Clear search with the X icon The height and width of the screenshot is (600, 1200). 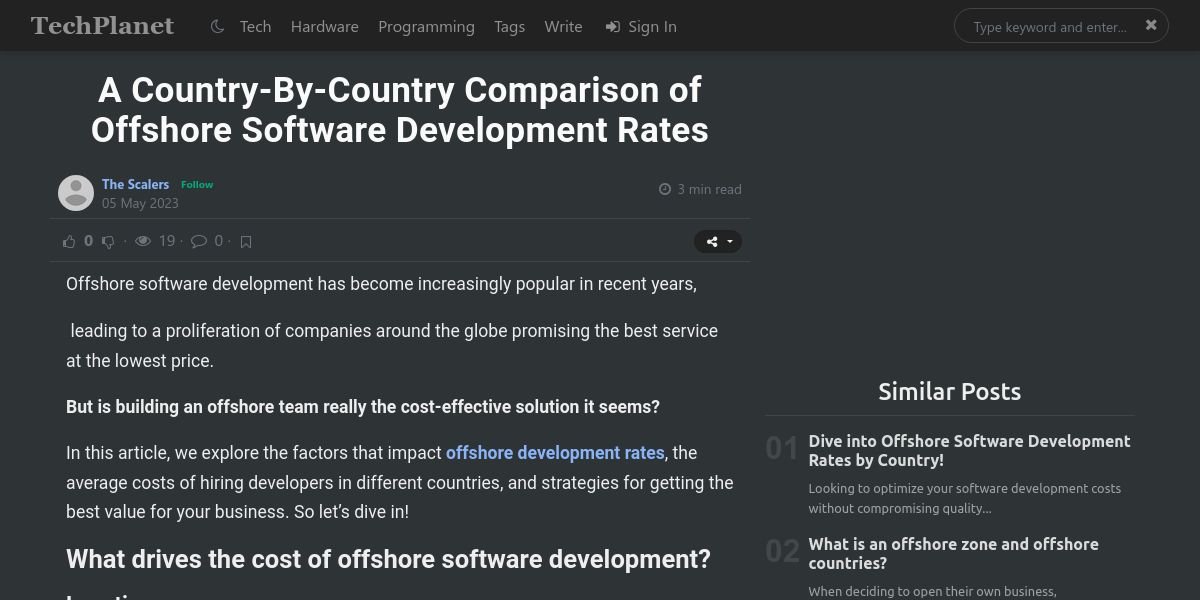click(x=1151, y=25)
